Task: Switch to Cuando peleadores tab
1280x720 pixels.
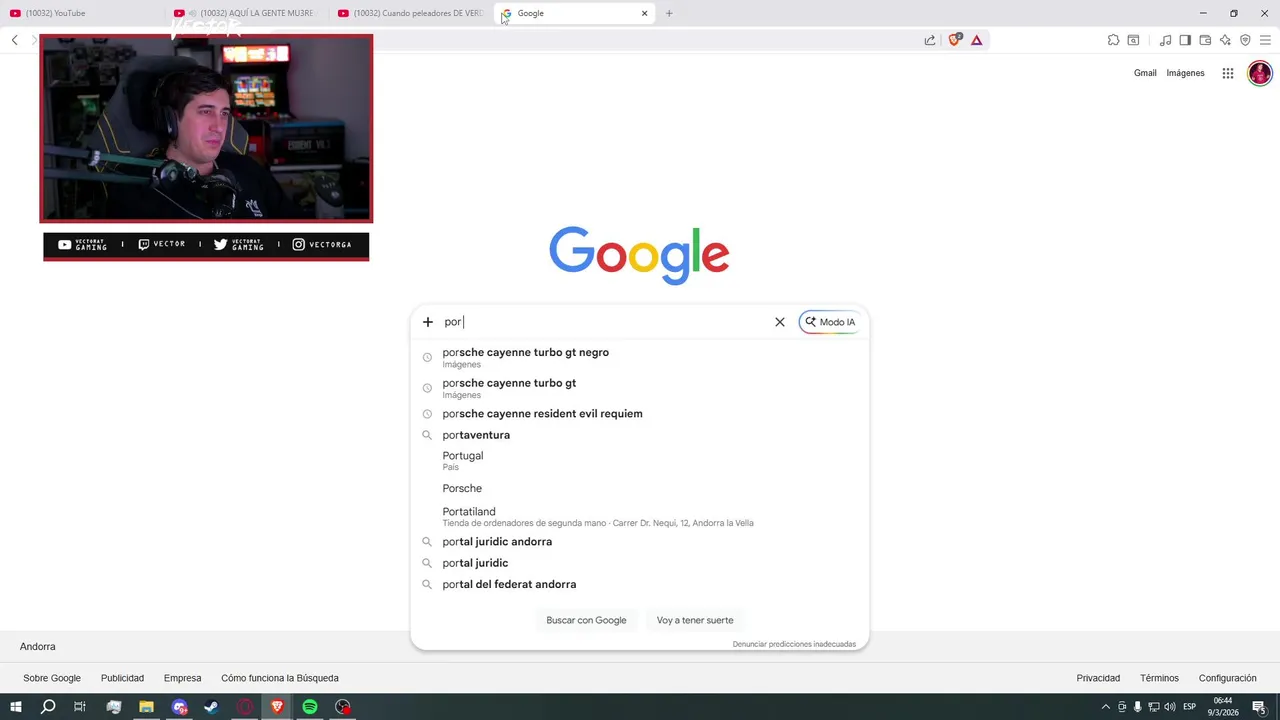Action: [412, 13]
